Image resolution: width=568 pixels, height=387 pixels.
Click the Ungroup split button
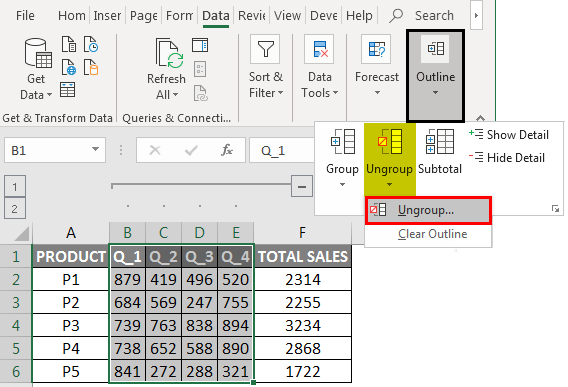[x=389, y=158]
